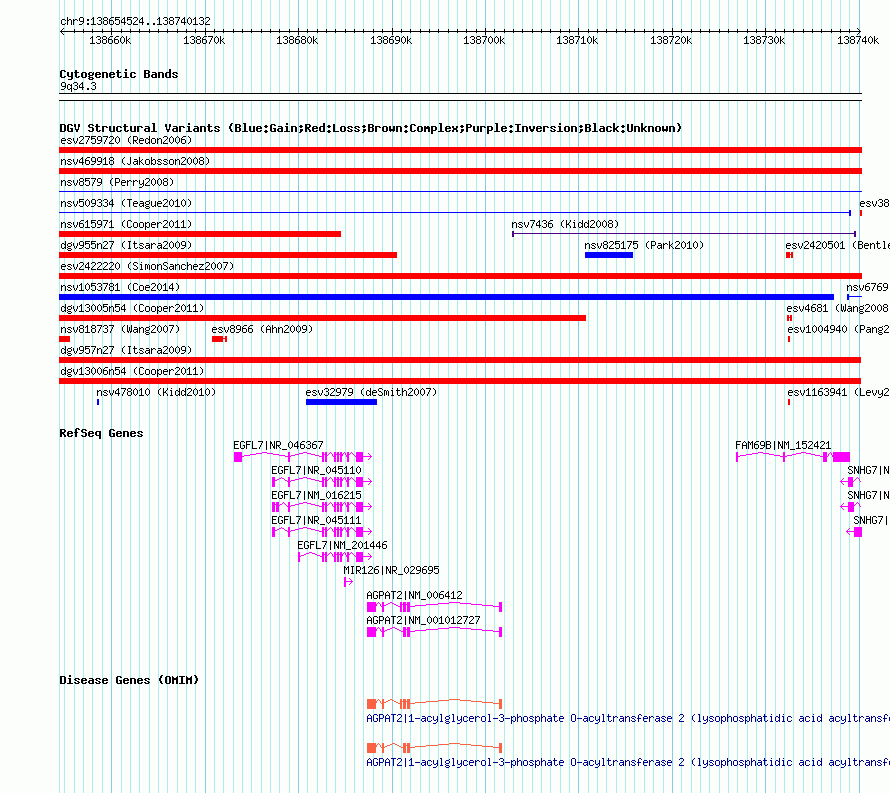890x793 pixels.
Task: Select variant nsv818737 (Wang2007)
Action: (x=64, y=339)
